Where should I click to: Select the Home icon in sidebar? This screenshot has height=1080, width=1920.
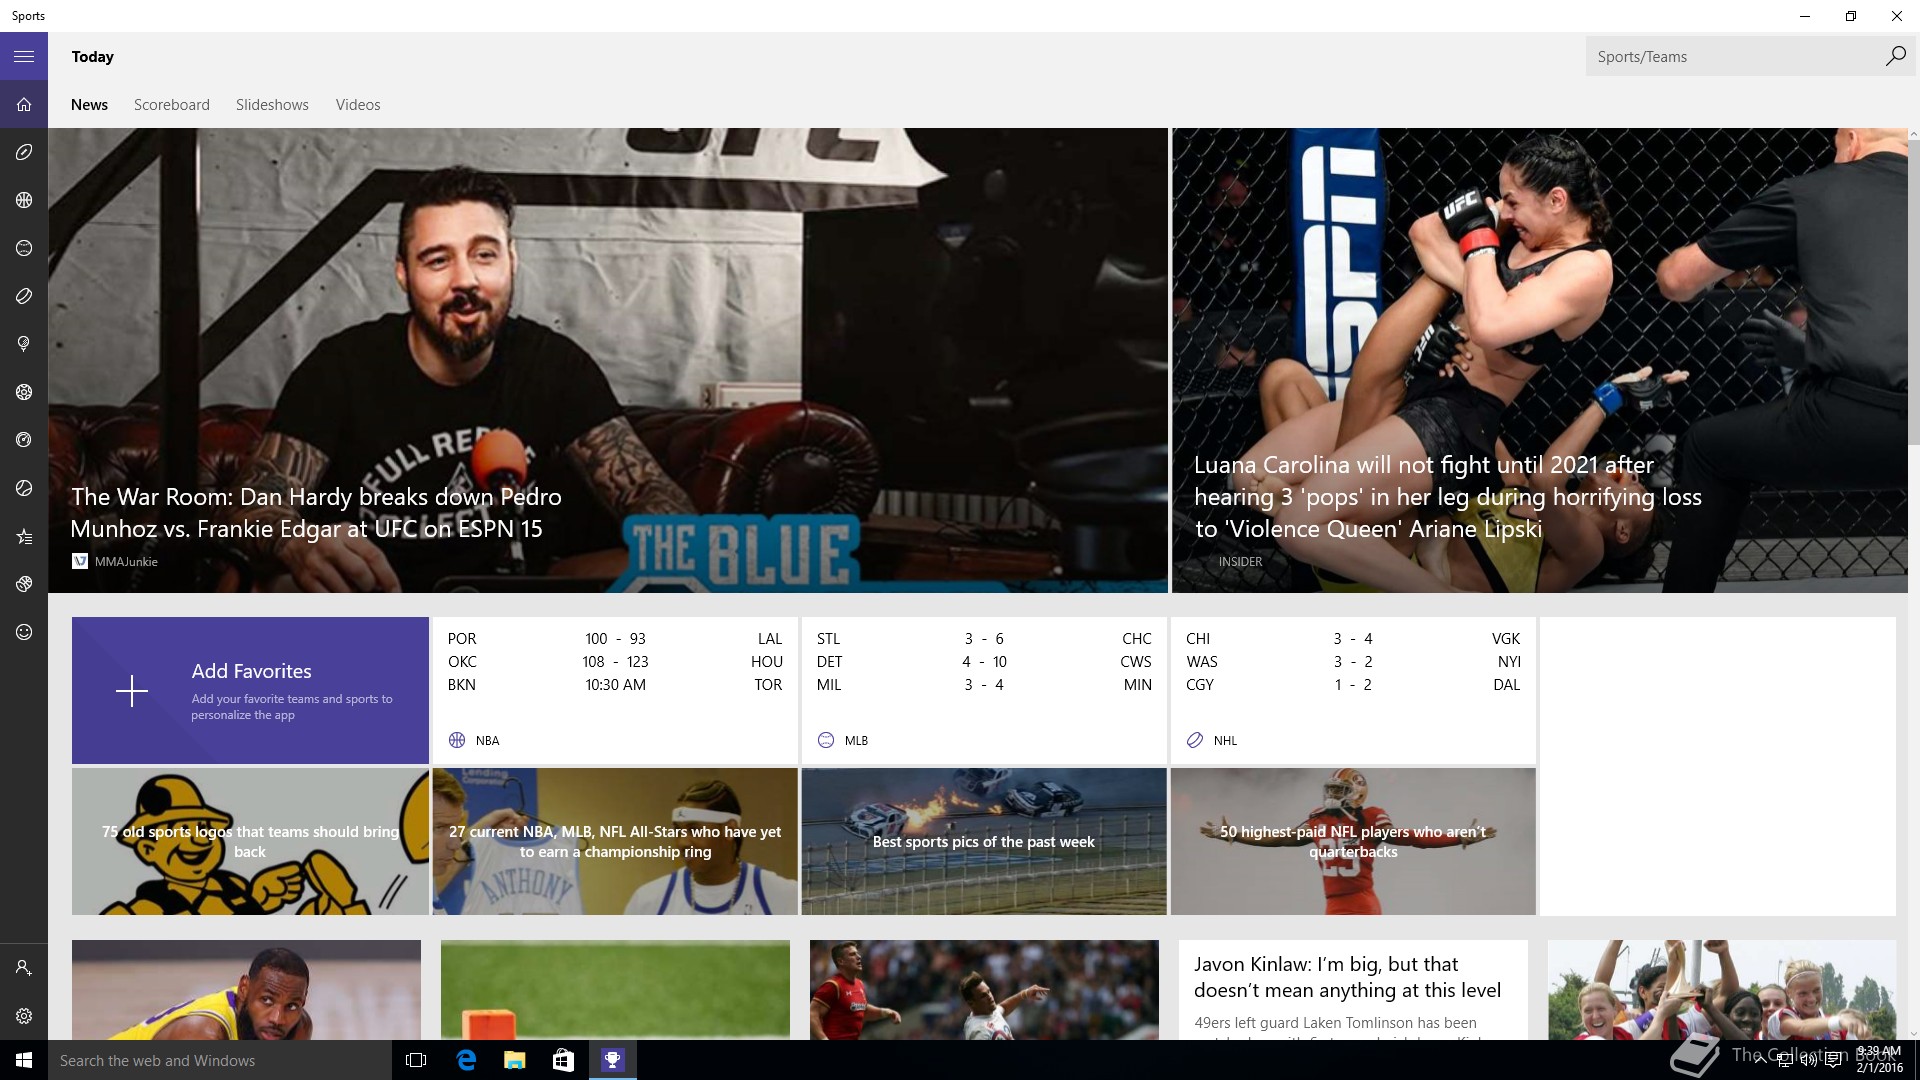point(24,104)
